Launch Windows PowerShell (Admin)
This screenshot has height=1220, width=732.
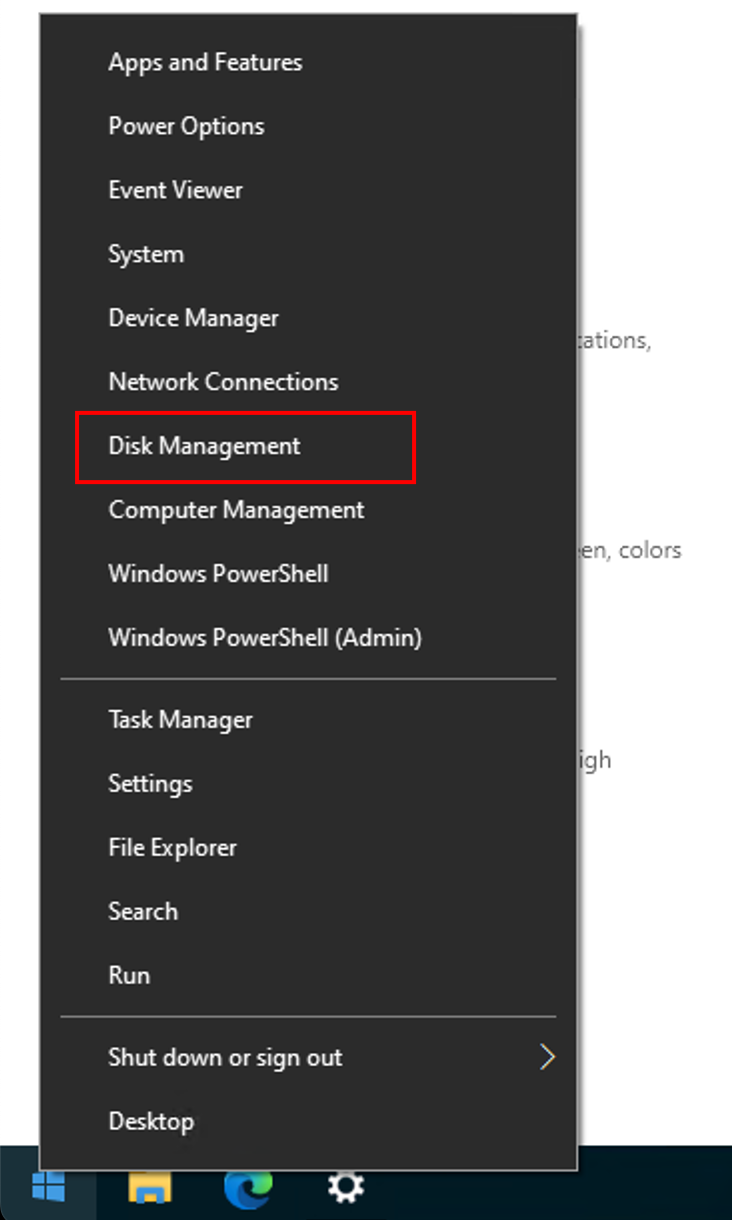[x=308, y=638]
